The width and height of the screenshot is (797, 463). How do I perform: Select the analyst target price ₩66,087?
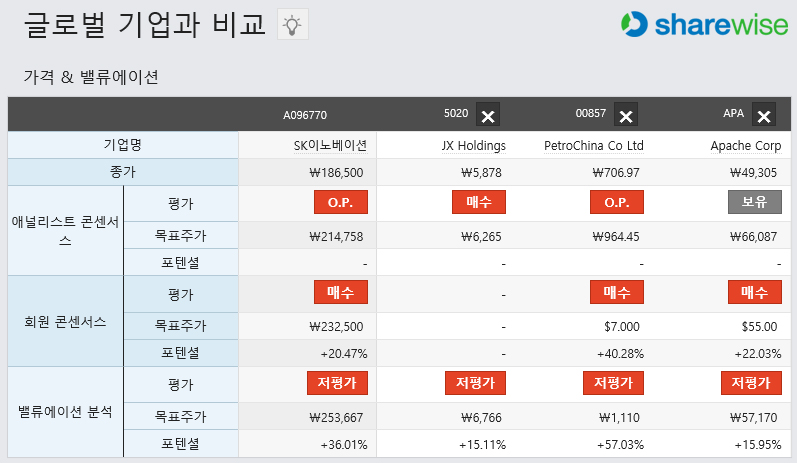(754, 237)
